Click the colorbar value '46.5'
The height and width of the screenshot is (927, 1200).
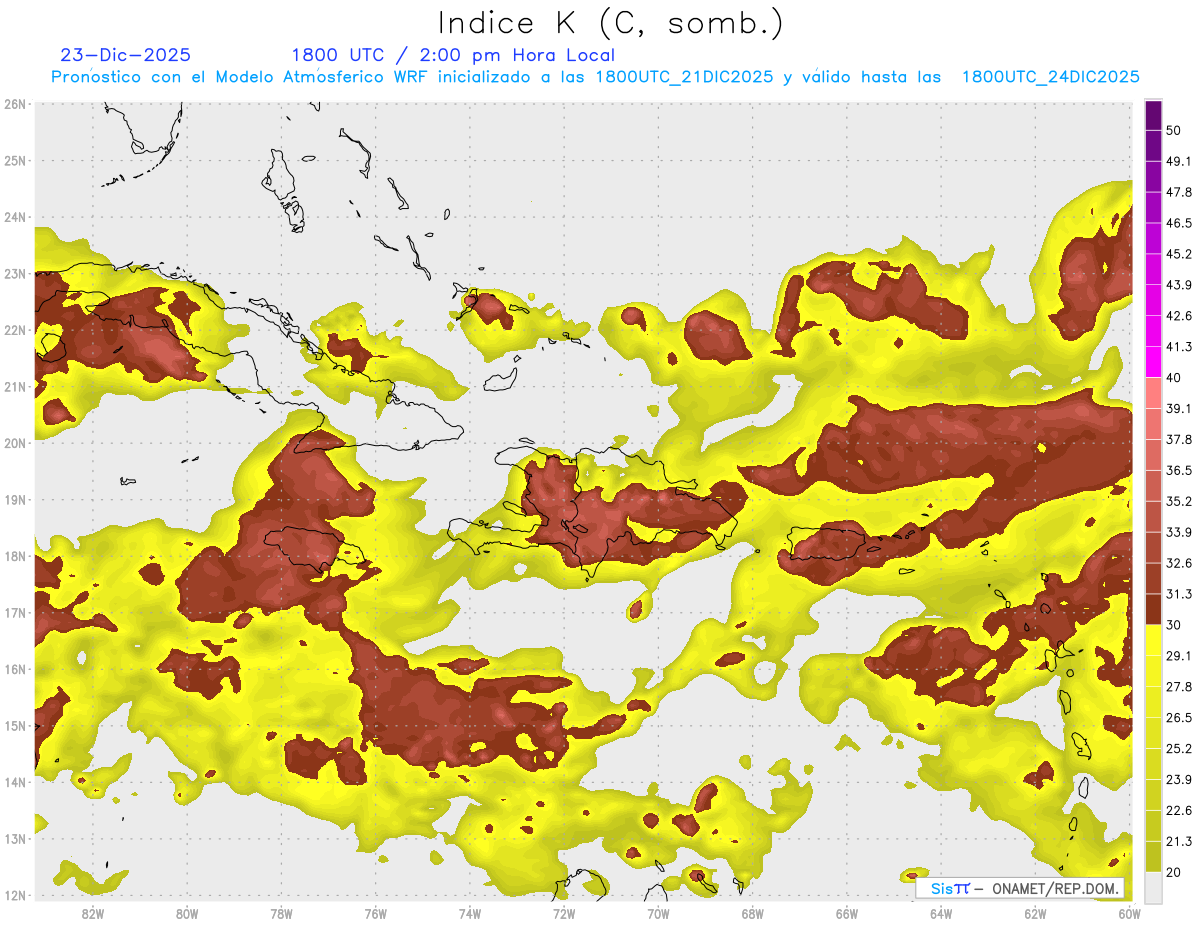(x=1179, y=223)
